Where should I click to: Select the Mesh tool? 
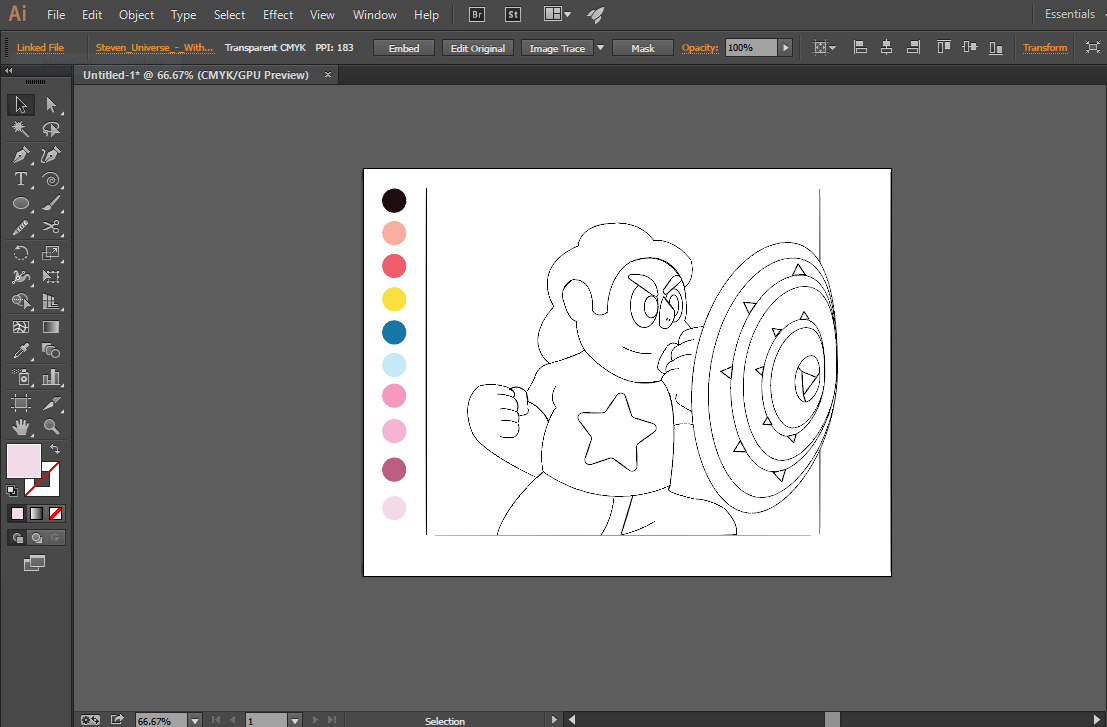(20, 327)
